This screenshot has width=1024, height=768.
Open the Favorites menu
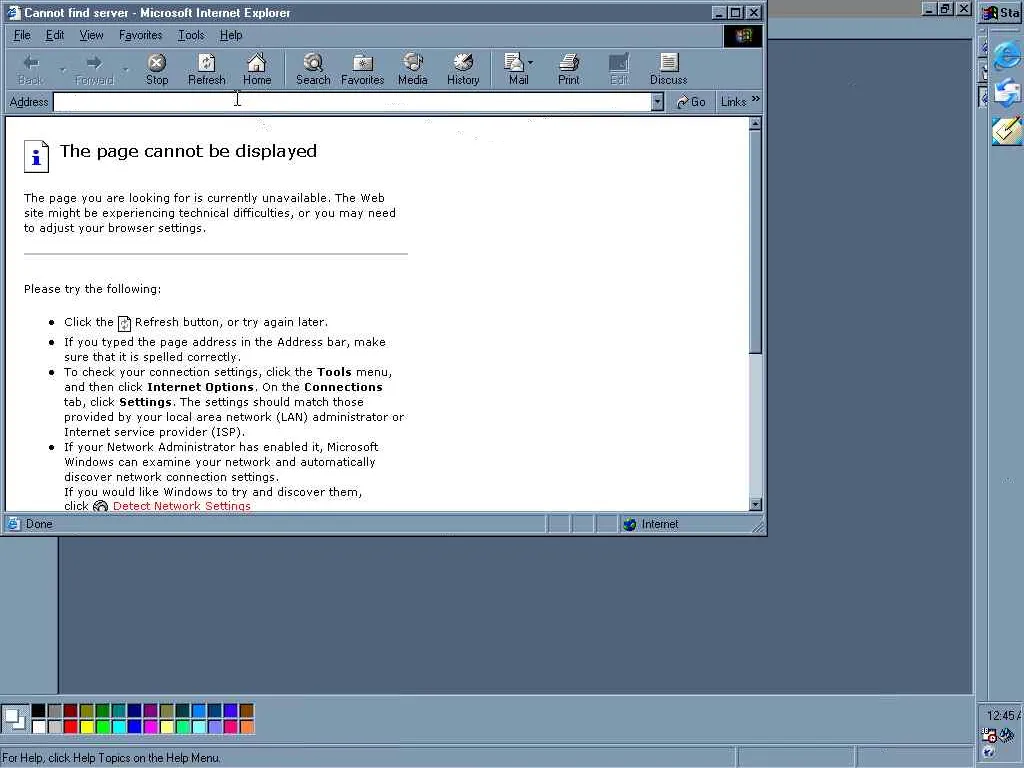click(140, 35)
